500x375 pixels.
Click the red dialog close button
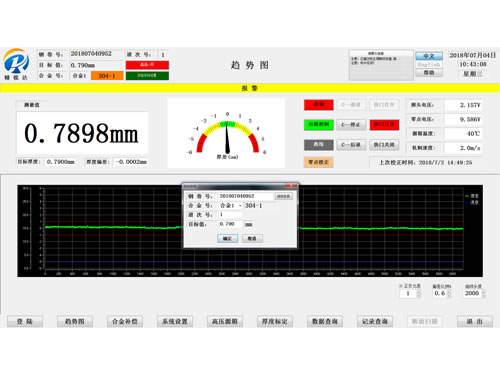point(291,186)
